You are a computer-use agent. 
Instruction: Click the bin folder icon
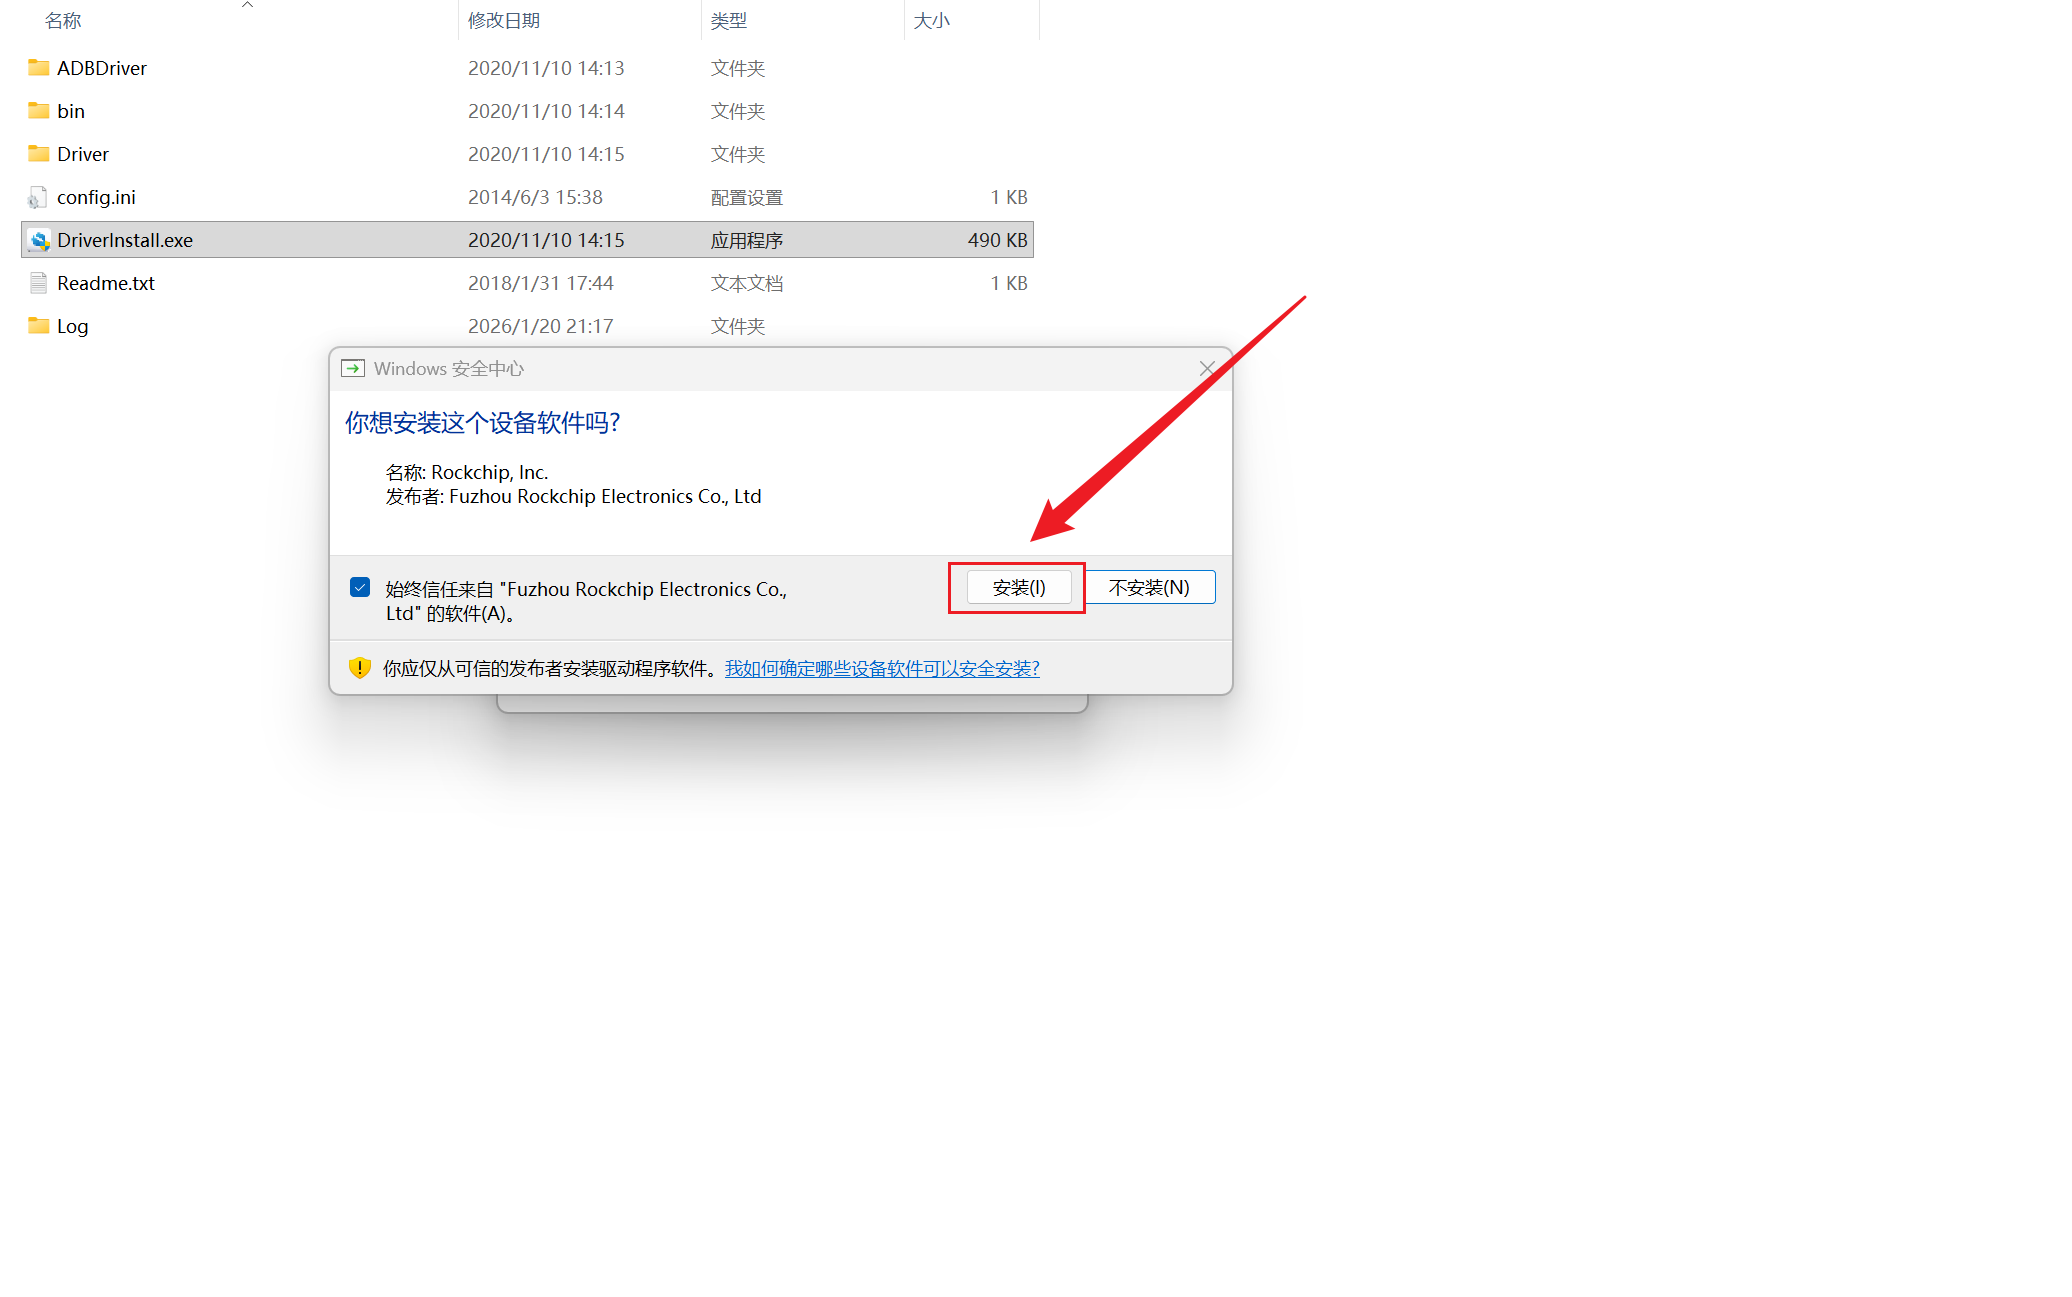click(38, 111)
